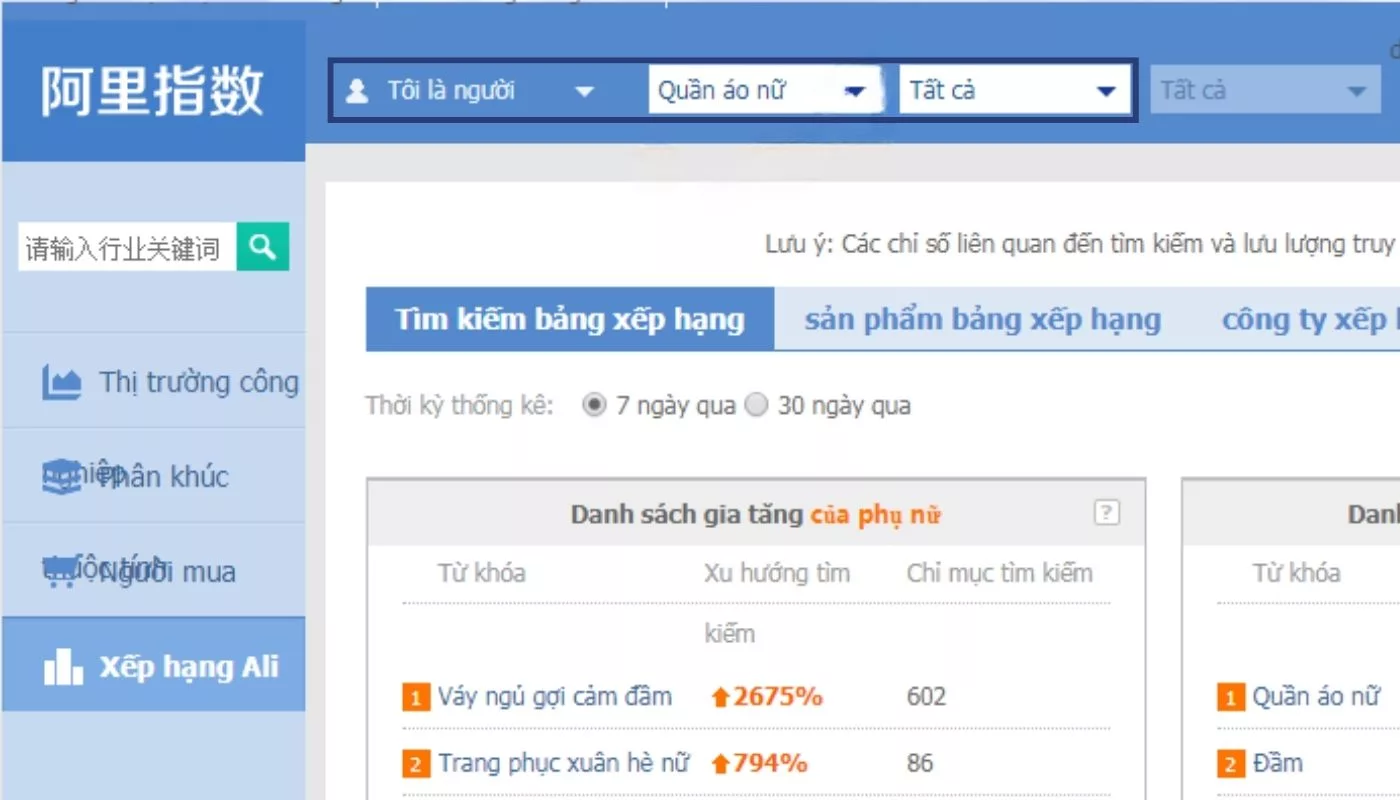Viewport: 1400px width, 800px height.
Task: Click search index value 602
Action: point(926,697)
